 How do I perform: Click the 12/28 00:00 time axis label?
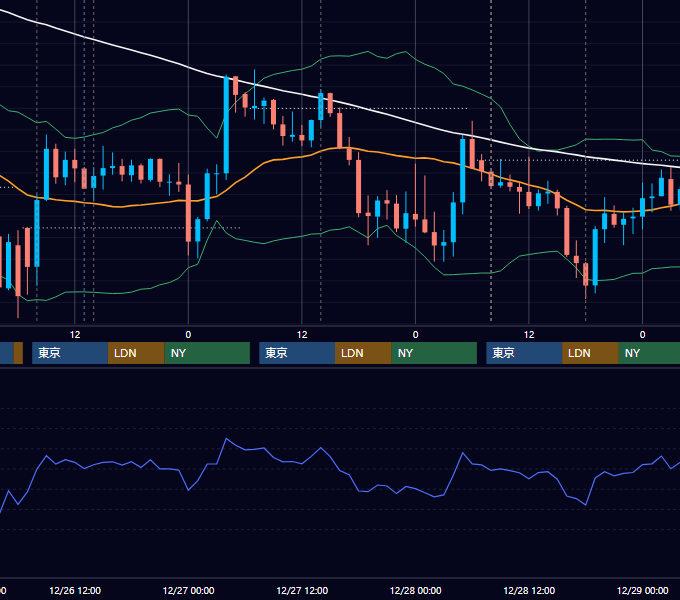[x=415, y=590]
